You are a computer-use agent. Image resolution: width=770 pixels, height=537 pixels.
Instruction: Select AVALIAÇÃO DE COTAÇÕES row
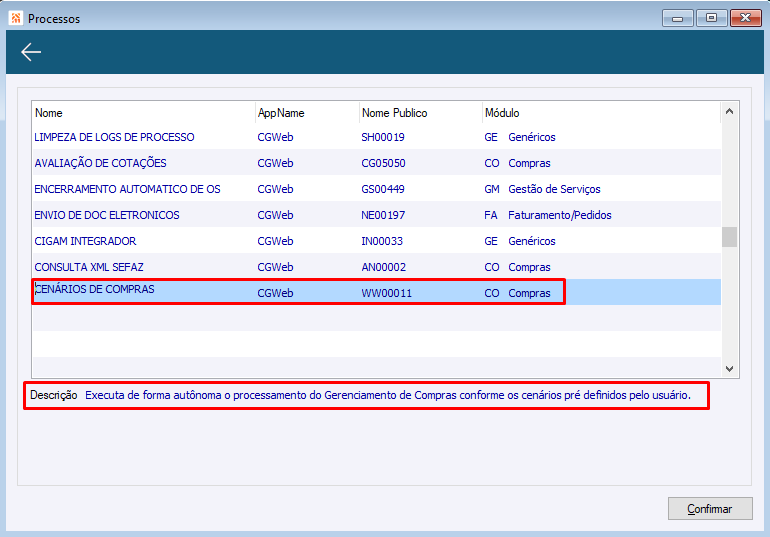377,163
